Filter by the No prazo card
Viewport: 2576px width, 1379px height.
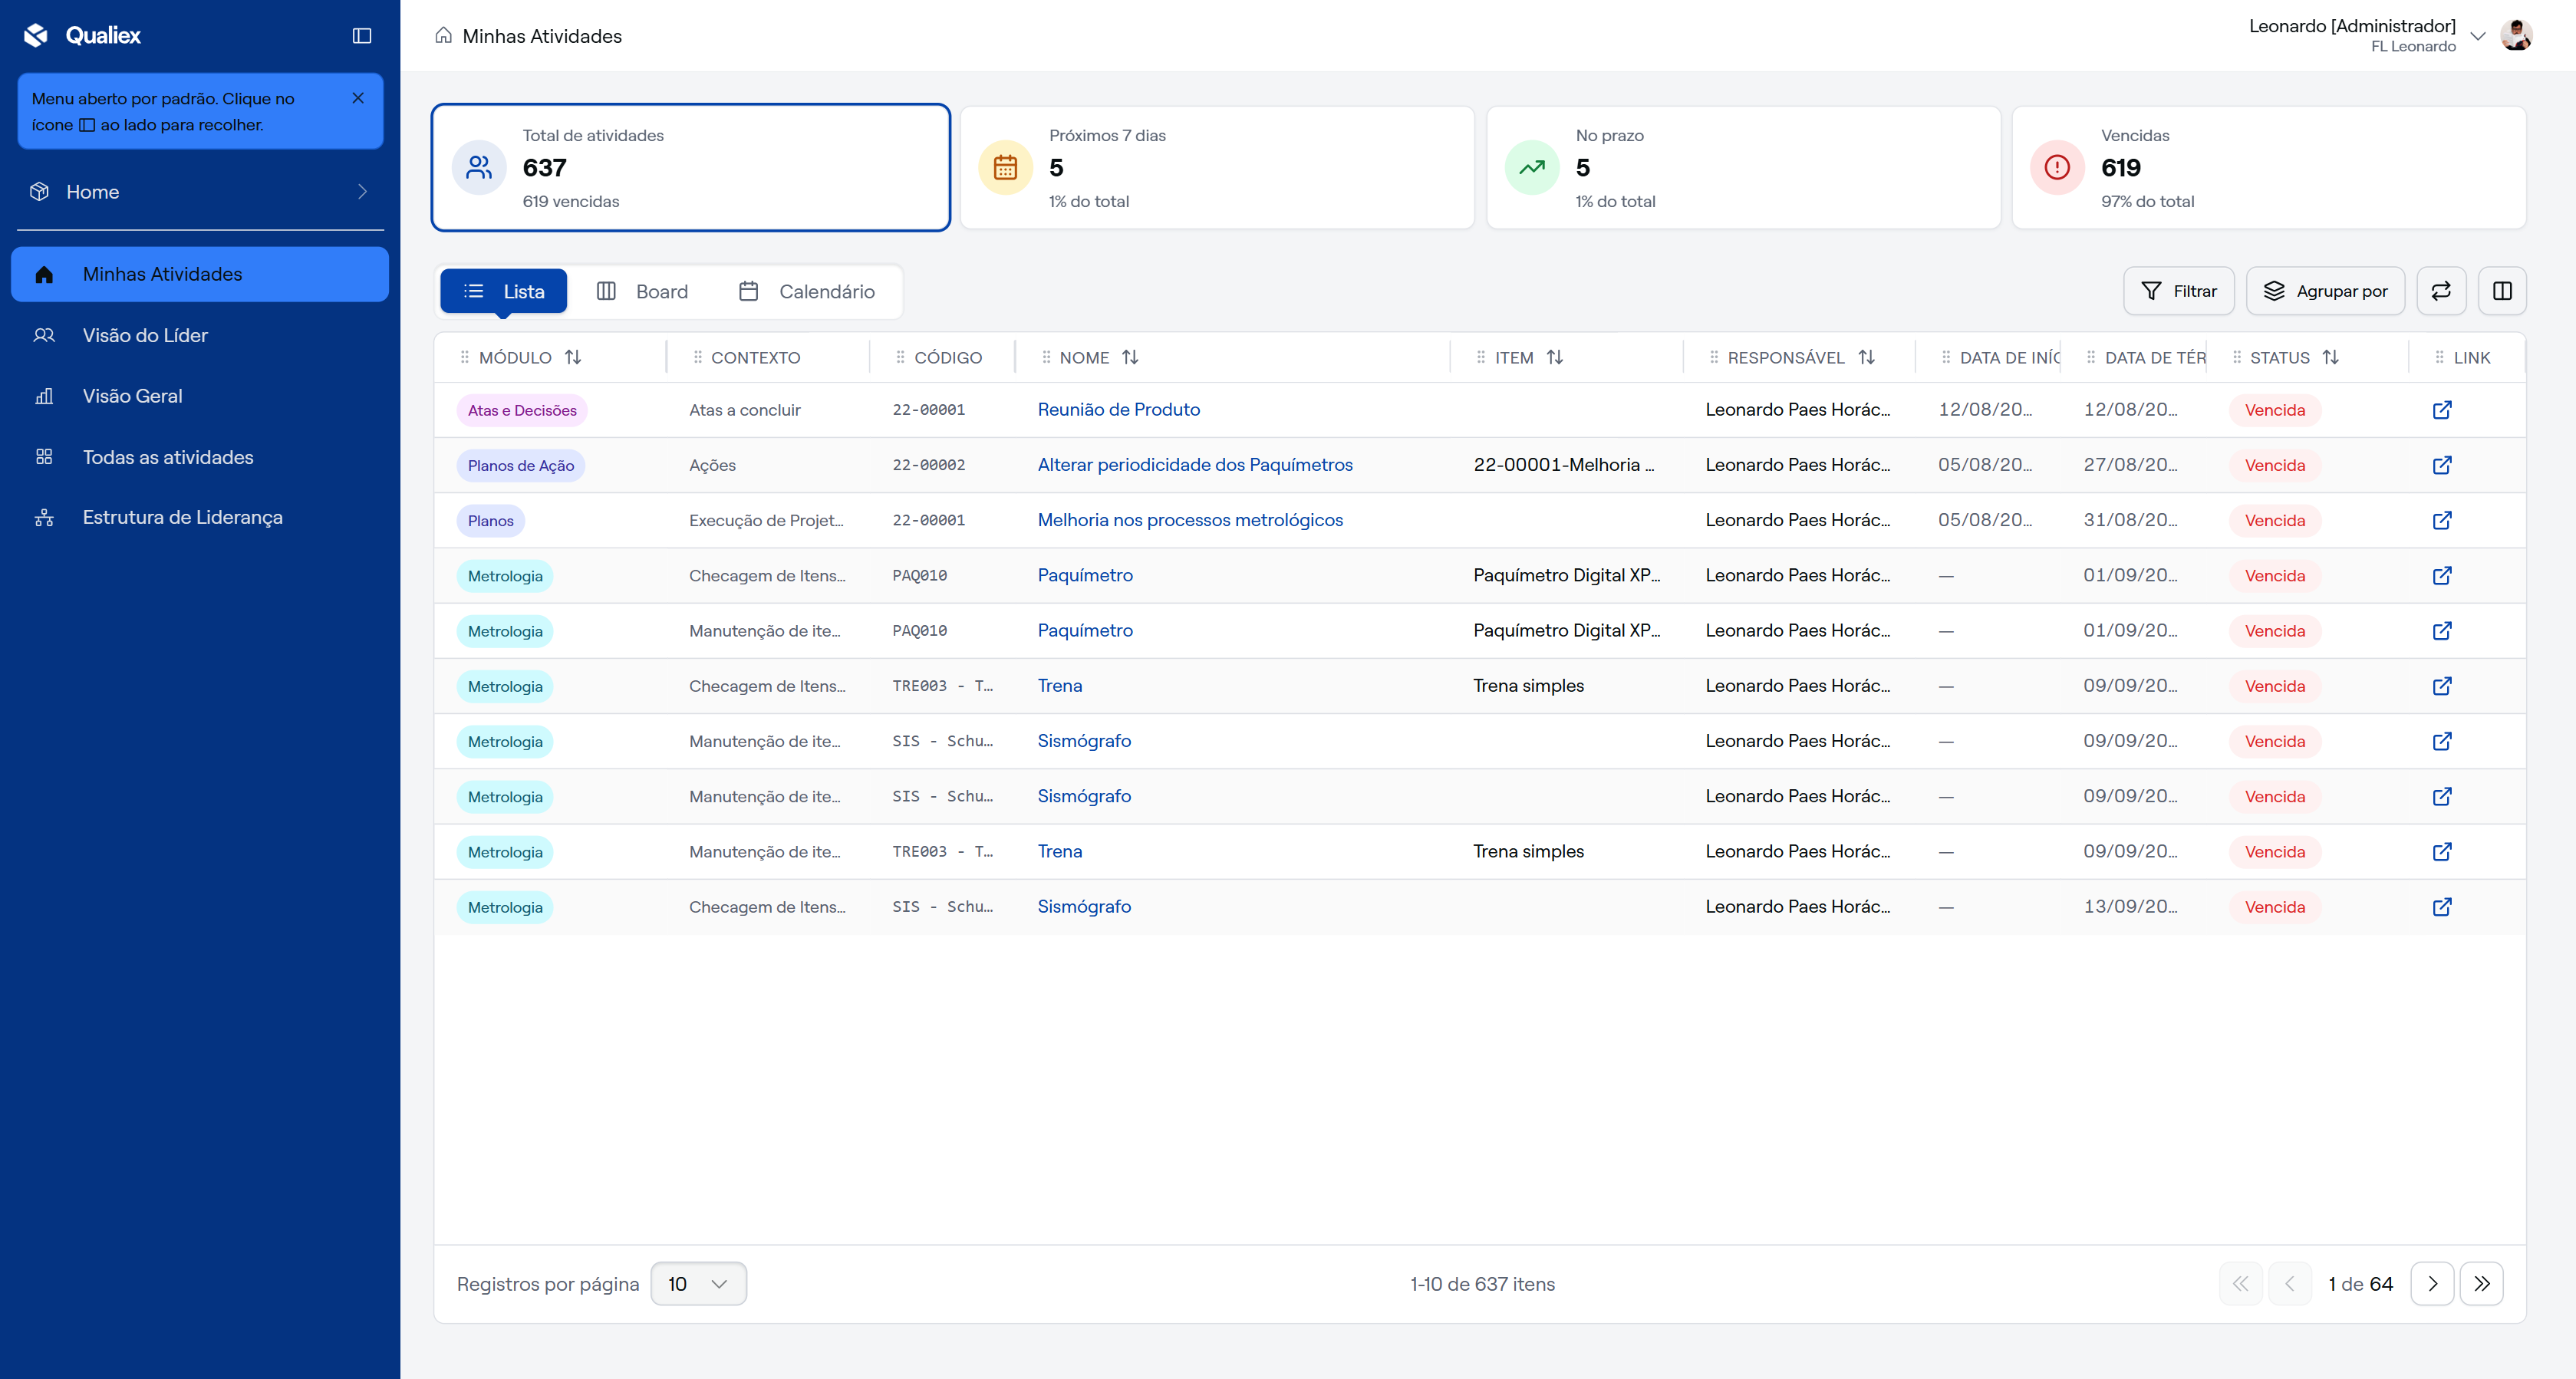(1743, 168)
